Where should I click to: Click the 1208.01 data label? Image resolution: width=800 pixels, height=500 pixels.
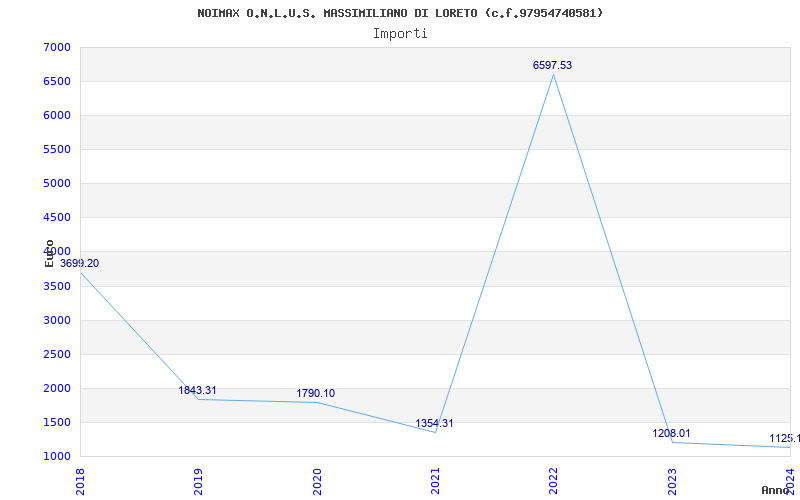(x=671, y=433)
